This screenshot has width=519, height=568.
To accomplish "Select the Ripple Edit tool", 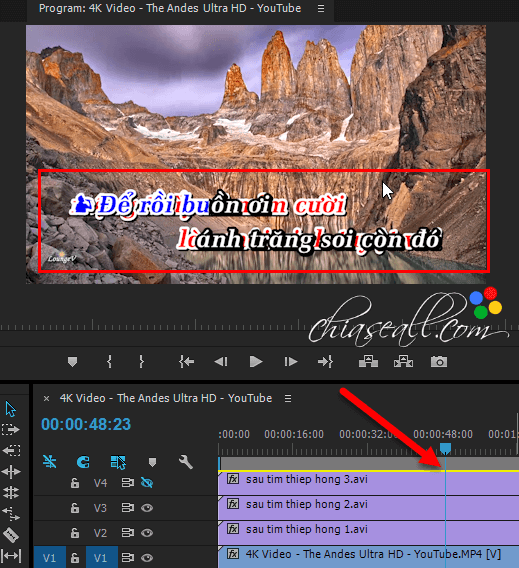I will pyautogui.click(x=11, y=472).
